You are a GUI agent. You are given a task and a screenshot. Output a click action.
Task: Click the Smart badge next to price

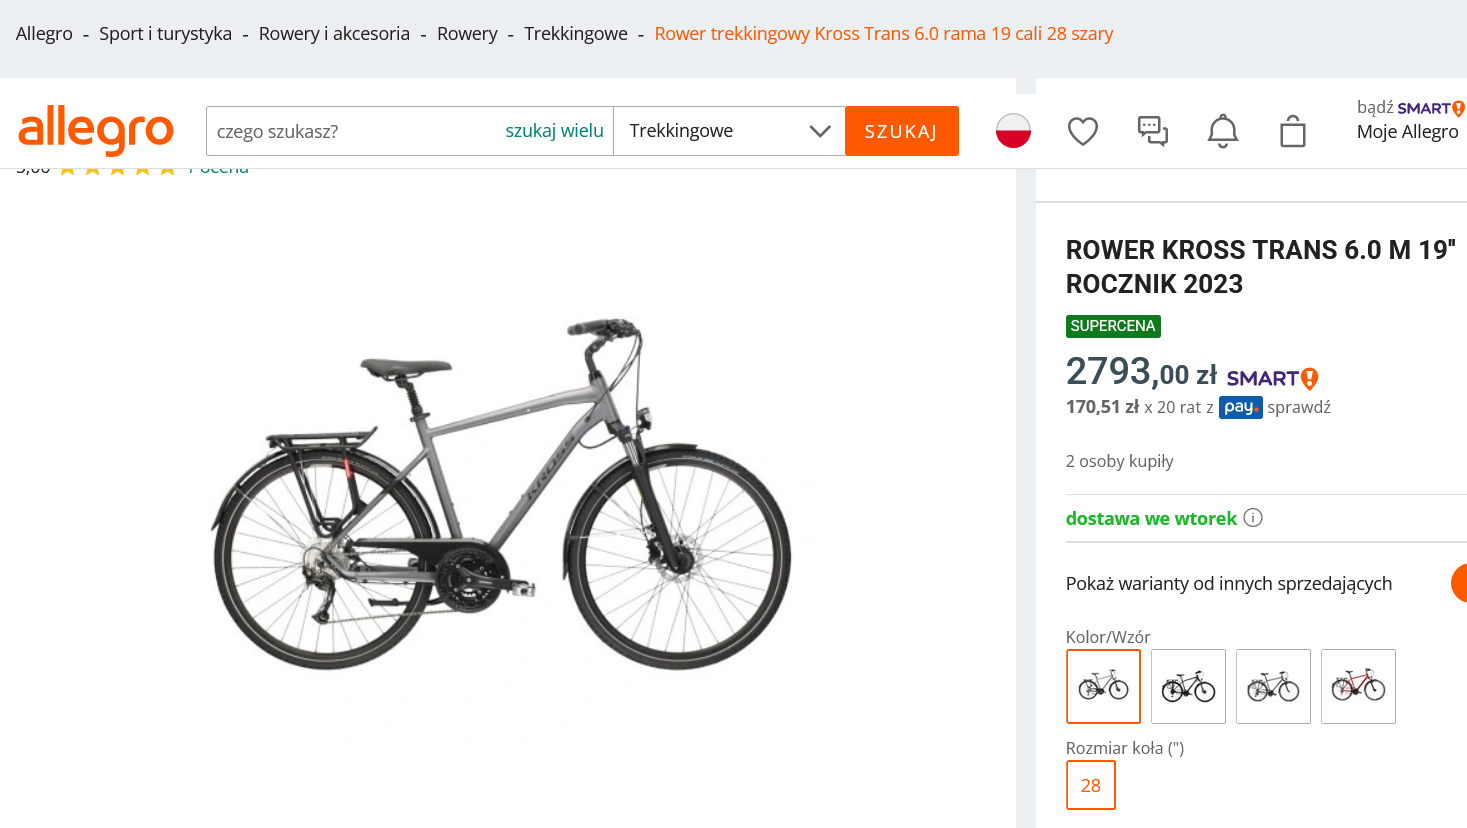pyautogui.click(x=1272, y=378)
